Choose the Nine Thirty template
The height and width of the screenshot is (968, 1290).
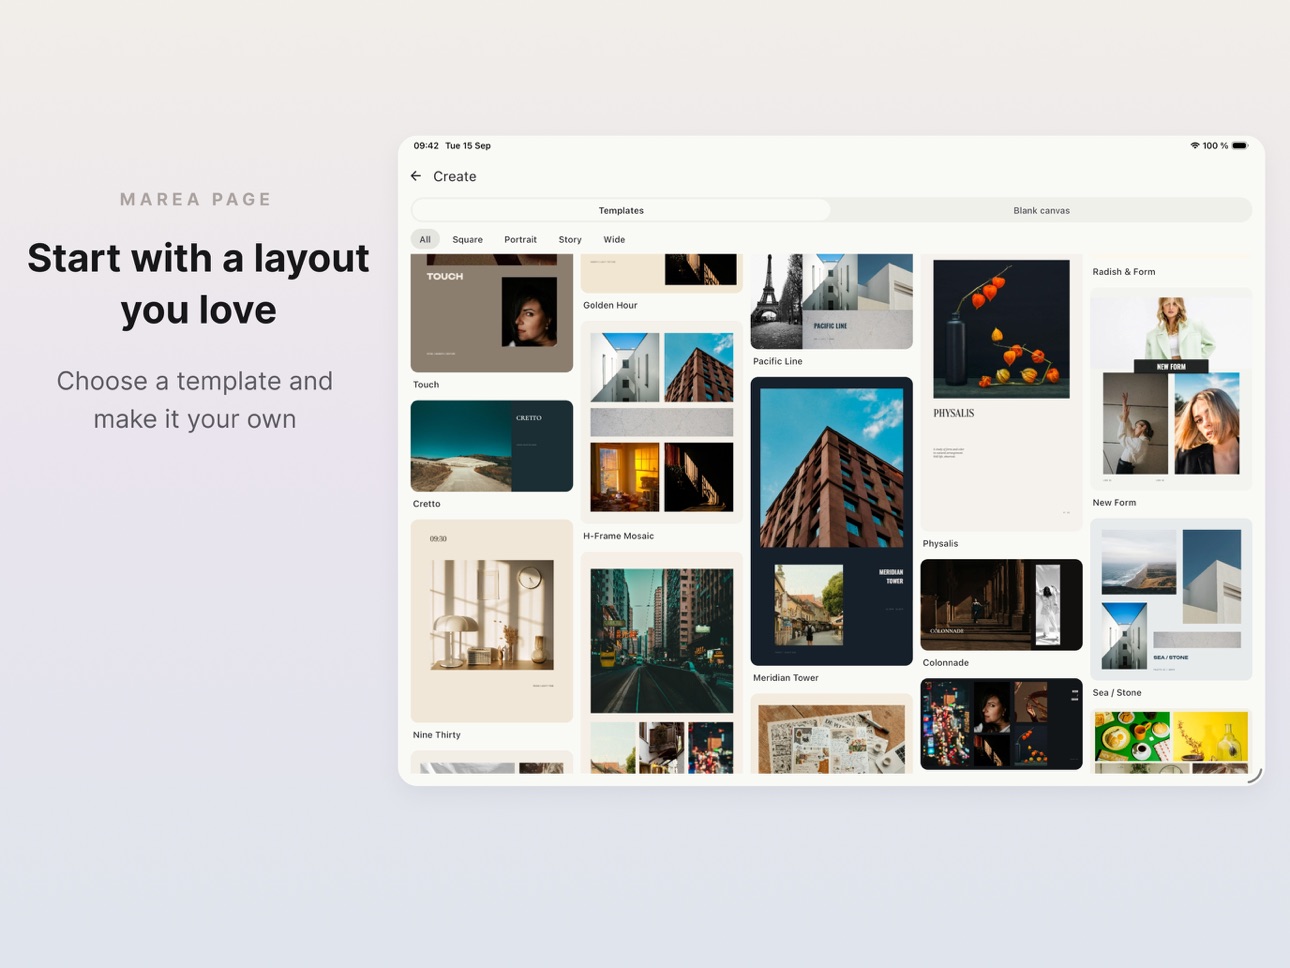(x=492, y=621)
